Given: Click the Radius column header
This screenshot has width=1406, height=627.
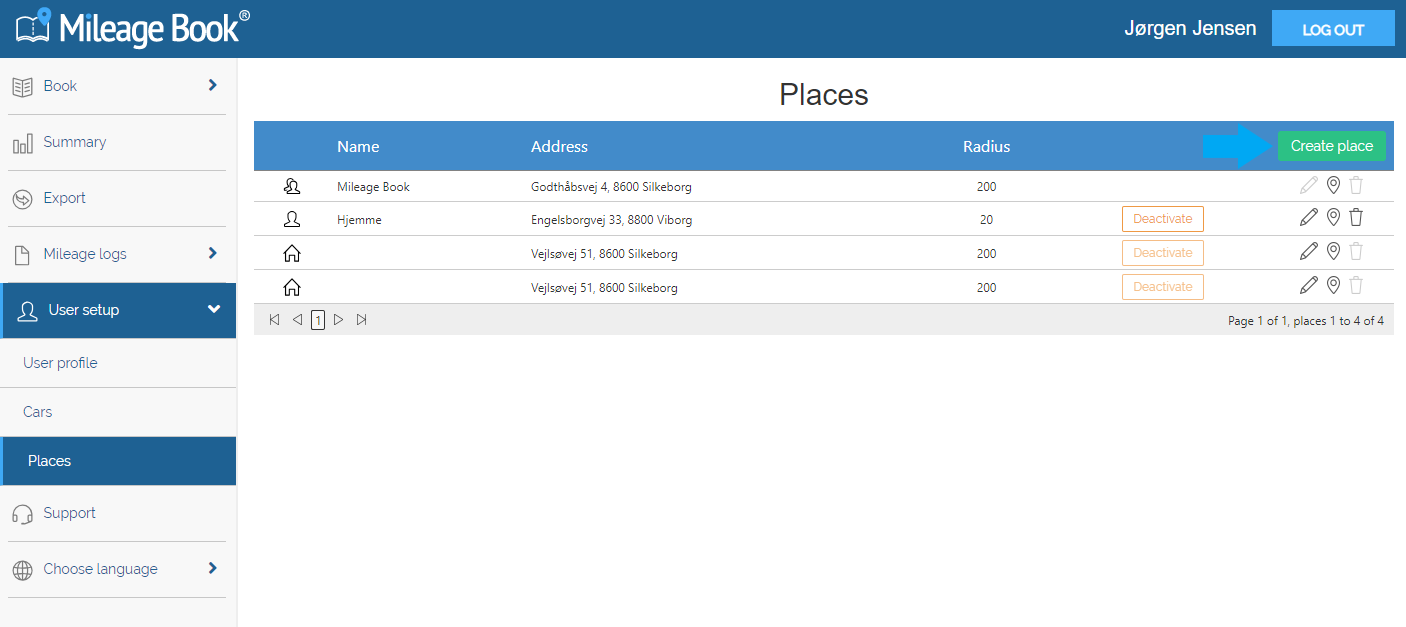Looking at the screenshot, I should pyautogui.click(x=987, y=146).
